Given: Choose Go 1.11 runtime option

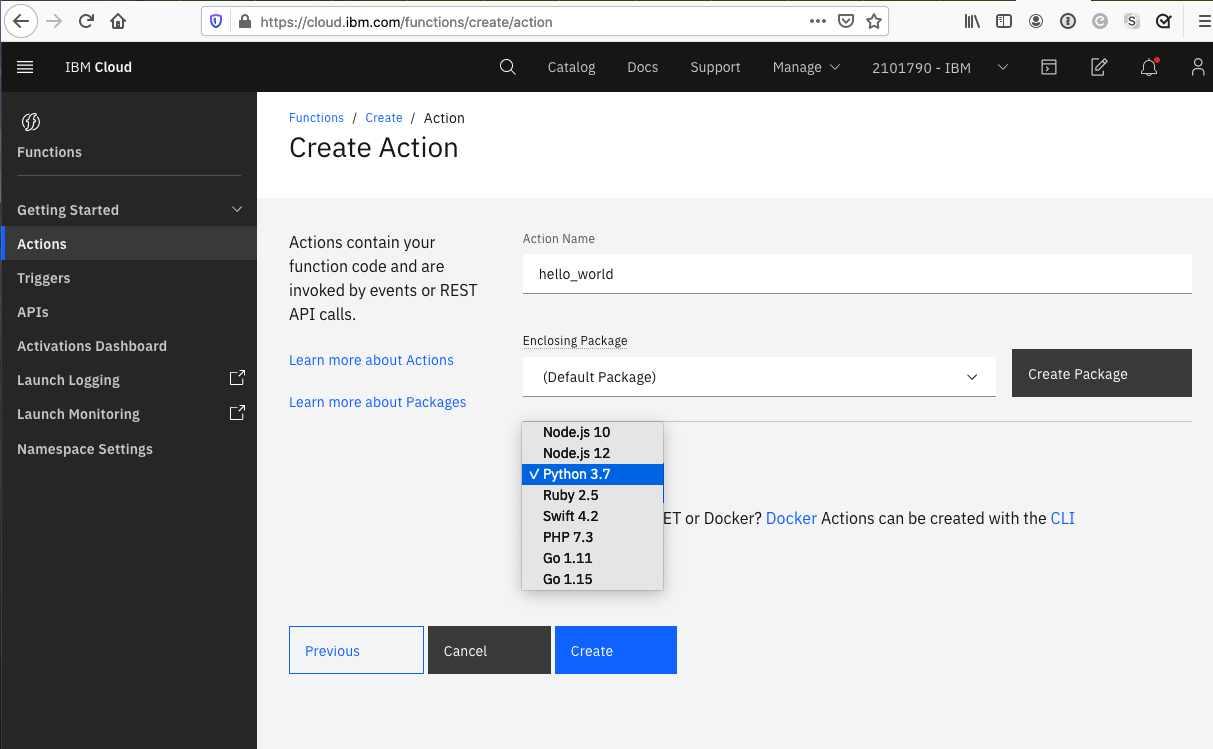Looking at the screenshot, I should pyautogui.click(x=593, y=558).
